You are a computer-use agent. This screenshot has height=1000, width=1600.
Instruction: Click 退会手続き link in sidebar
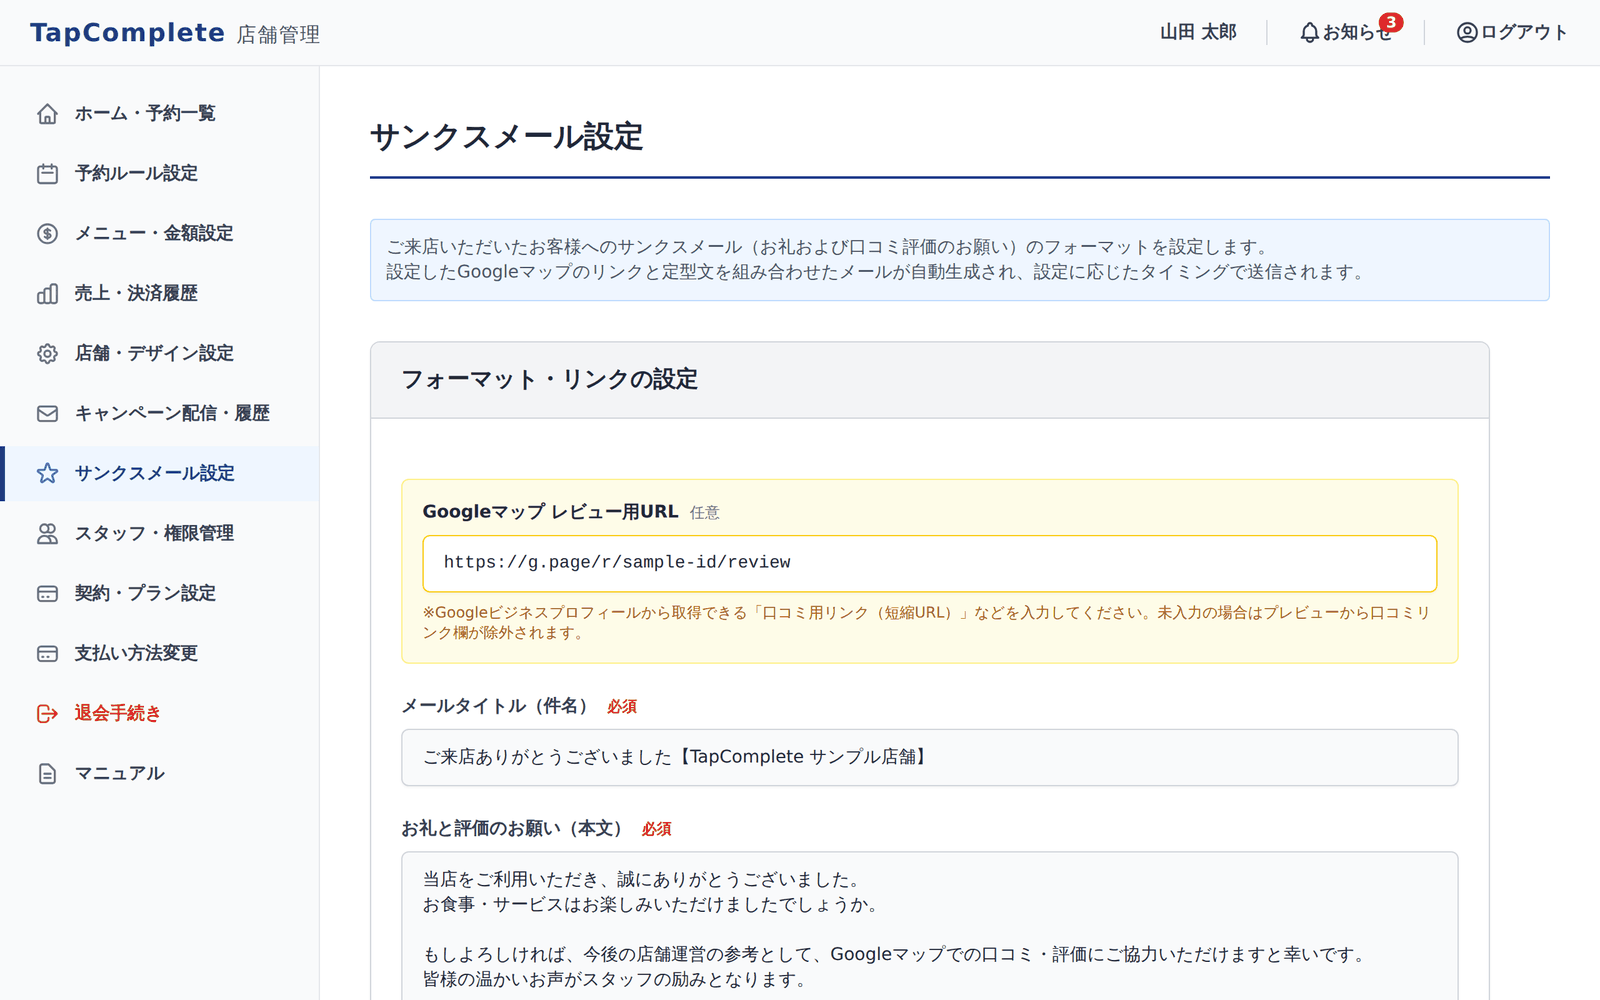tap(160, 713)
